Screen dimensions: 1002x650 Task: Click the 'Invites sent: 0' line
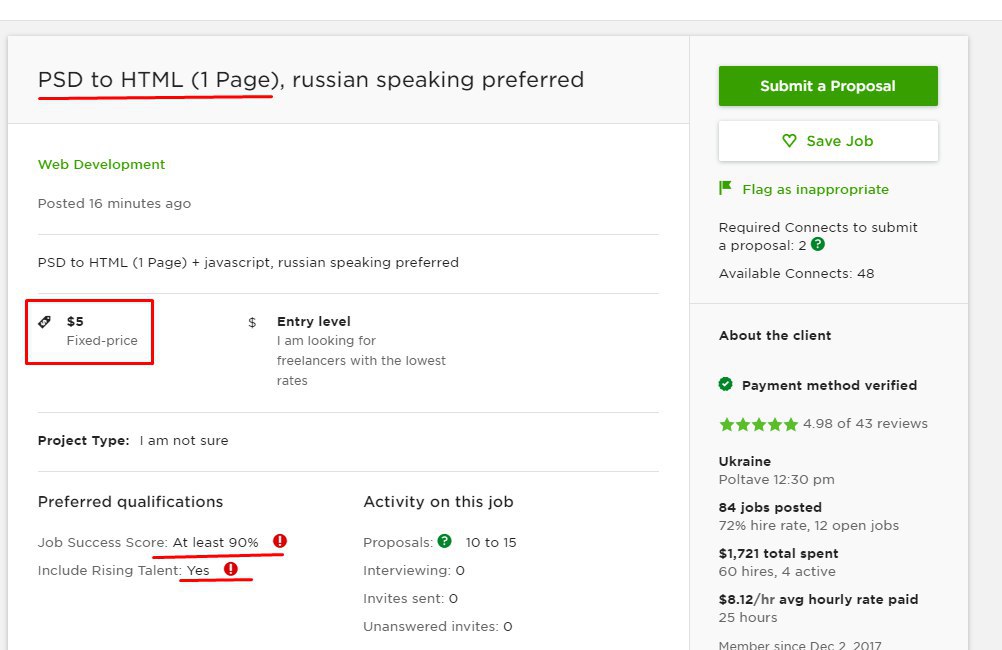tap(410, 598)
